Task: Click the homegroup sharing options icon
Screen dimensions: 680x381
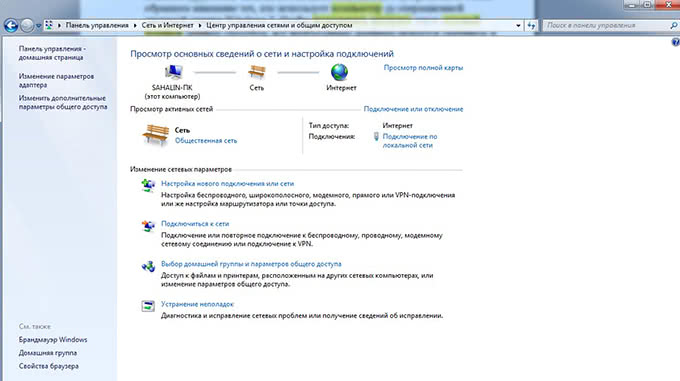Action: click(148, 266)
